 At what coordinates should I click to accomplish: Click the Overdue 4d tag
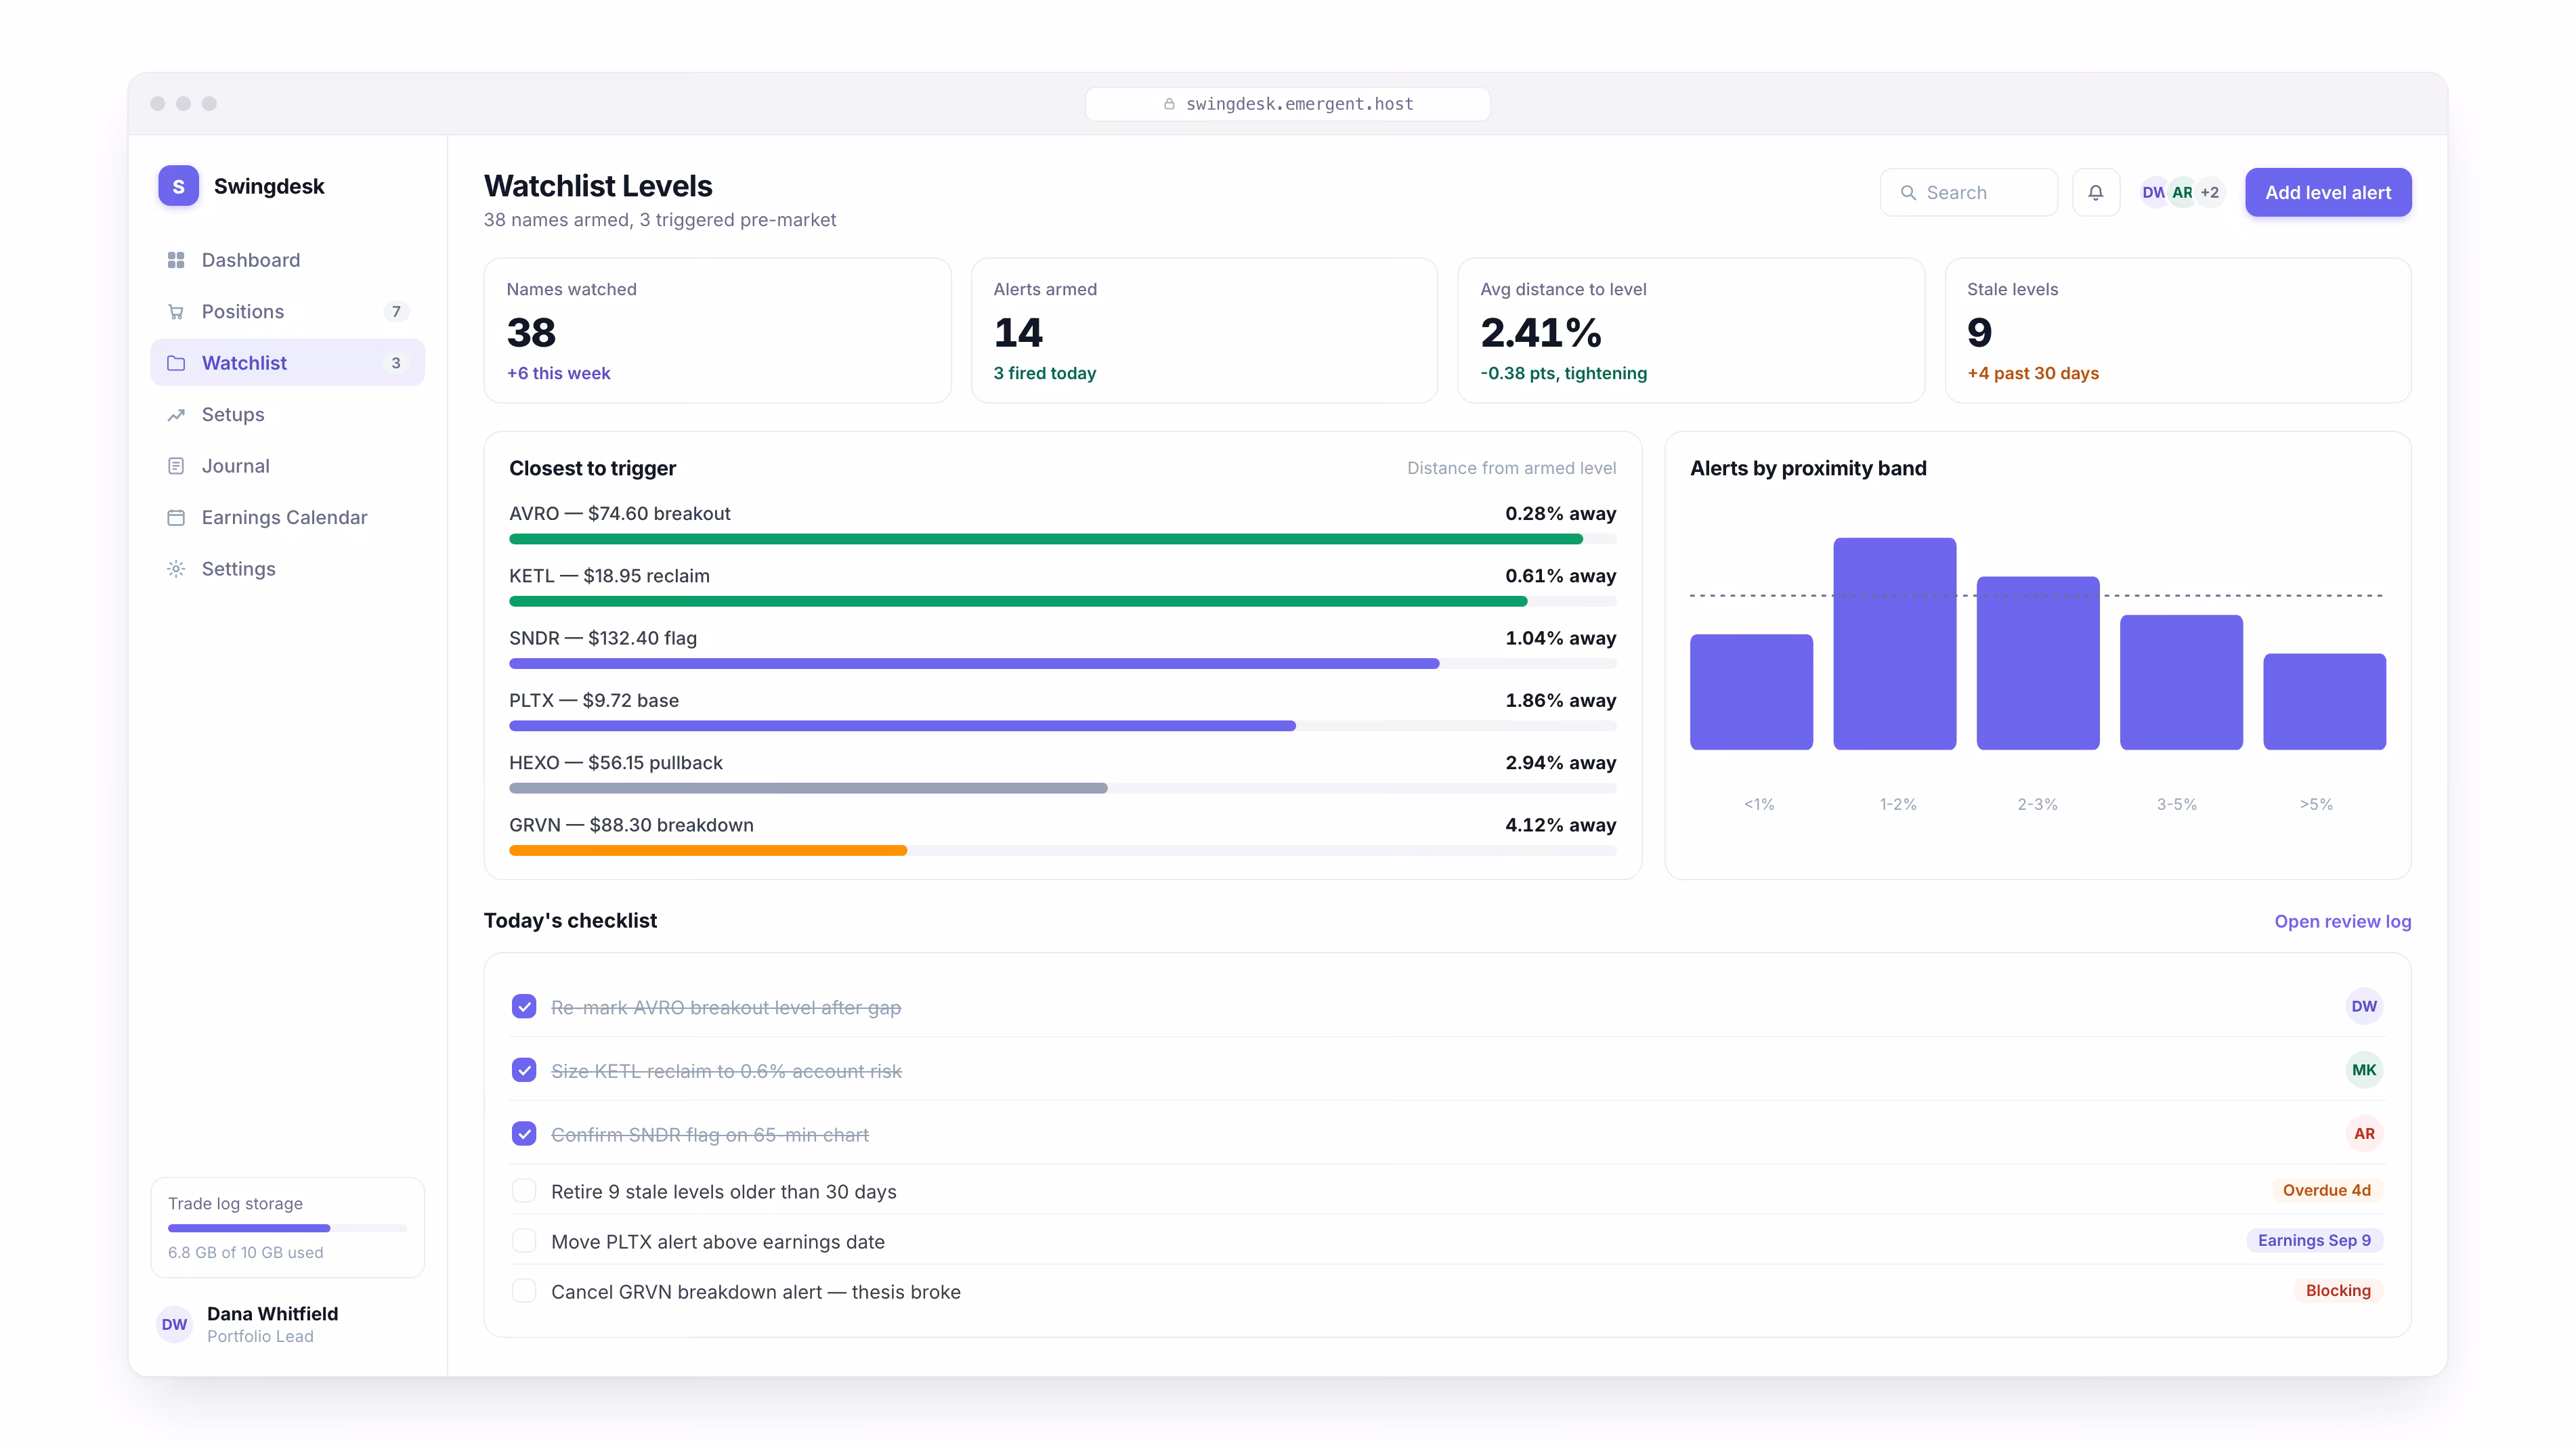pos(2327,1190)
